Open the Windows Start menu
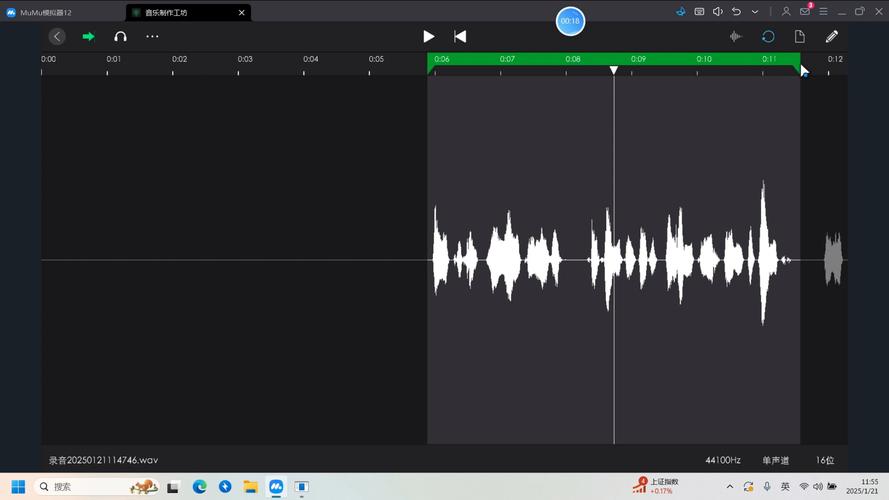 (x=17, y=486)
